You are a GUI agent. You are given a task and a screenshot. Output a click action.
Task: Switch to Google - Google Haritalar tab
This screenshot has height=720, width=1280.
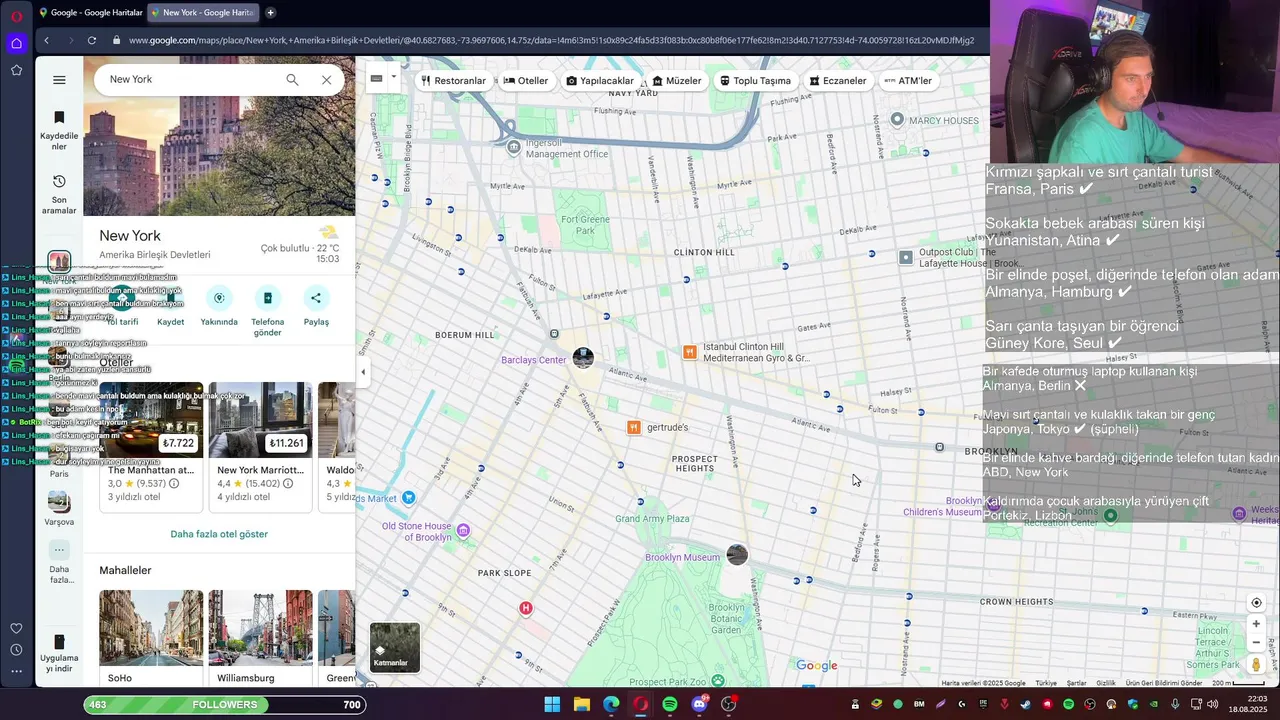[x=91, y=13]
